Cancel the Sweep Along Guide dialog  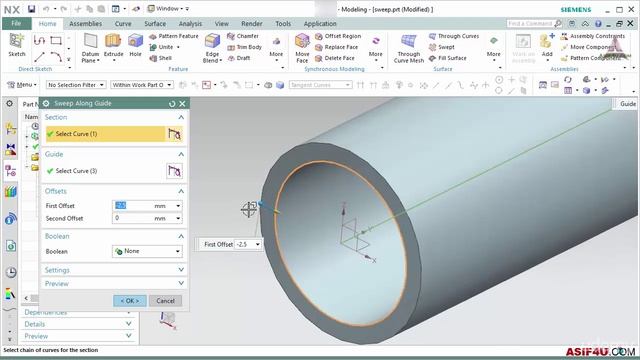165,301
